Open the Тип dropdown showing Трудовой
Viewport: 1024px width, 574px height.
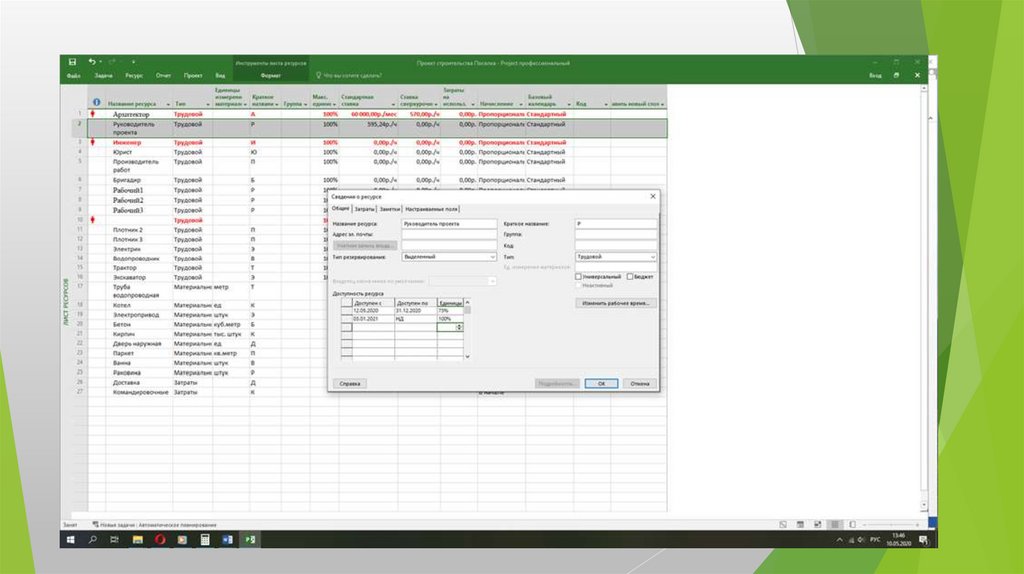pos(653,257)
